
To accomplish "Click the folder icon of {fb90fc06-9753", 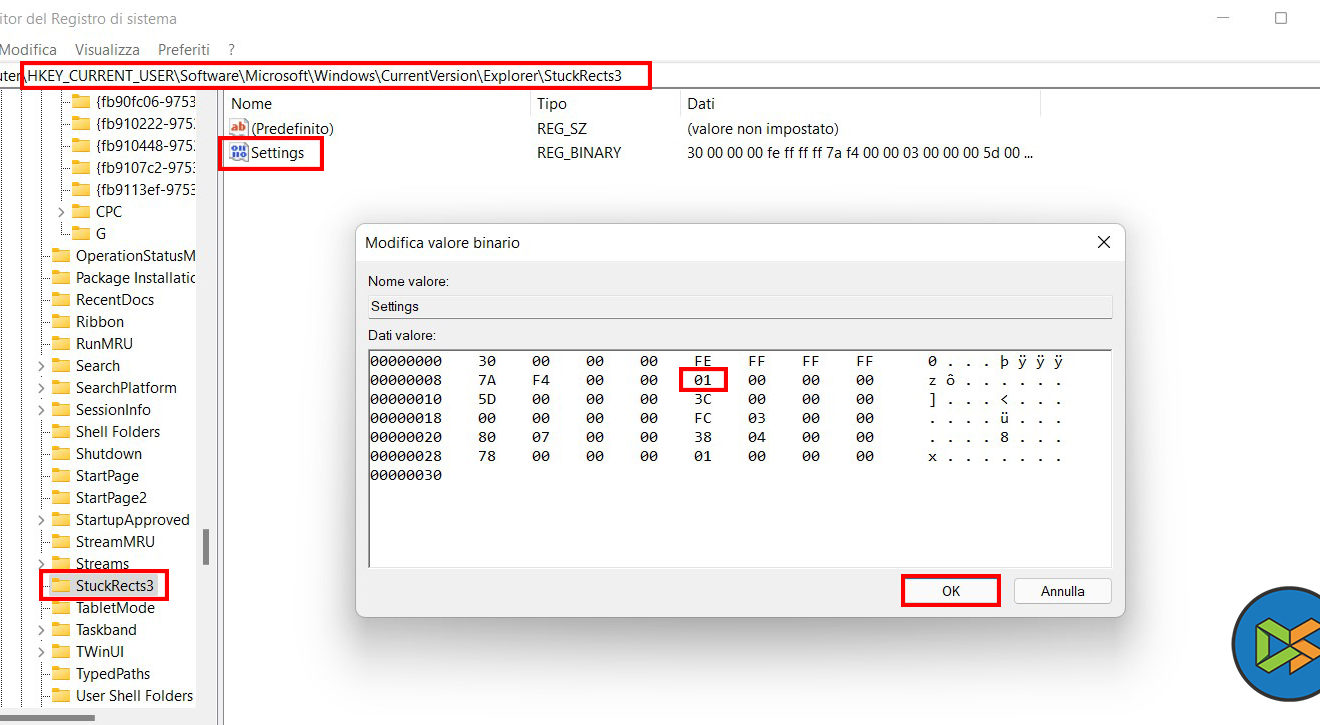I will click(81, 102).
